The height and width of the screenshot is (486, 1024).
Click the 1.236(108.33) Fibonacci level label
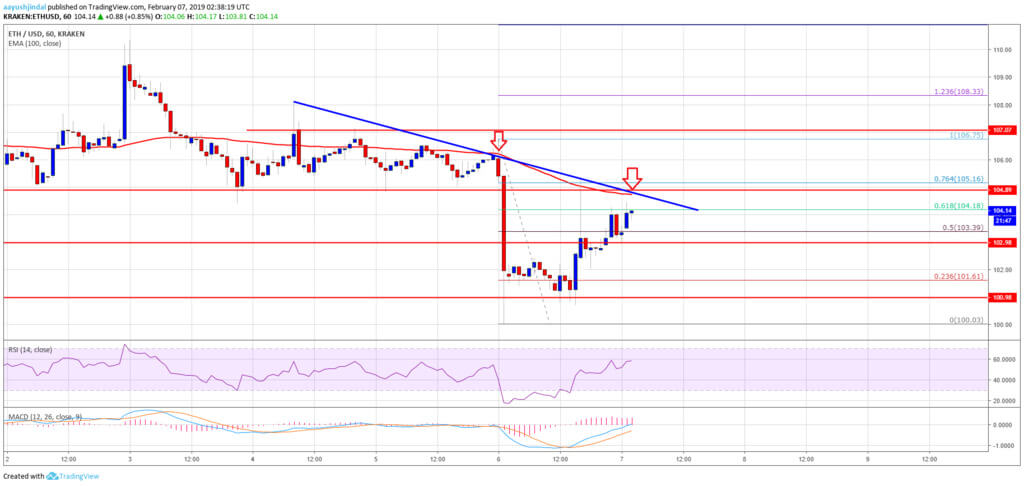[961, 91]
